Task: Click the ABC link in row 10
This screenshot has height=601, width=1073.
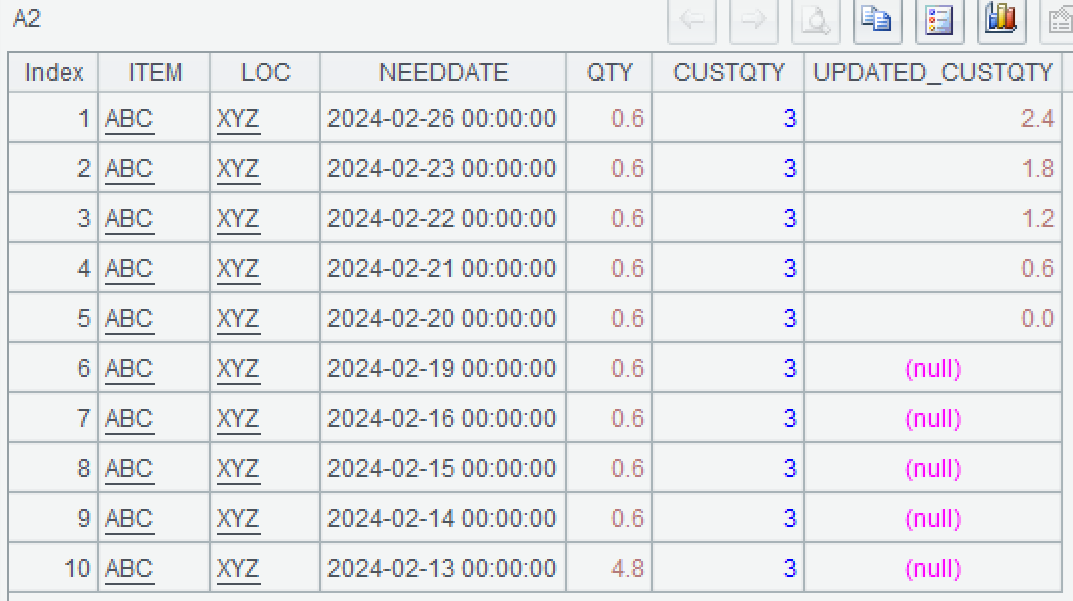Action: (129, 569)
